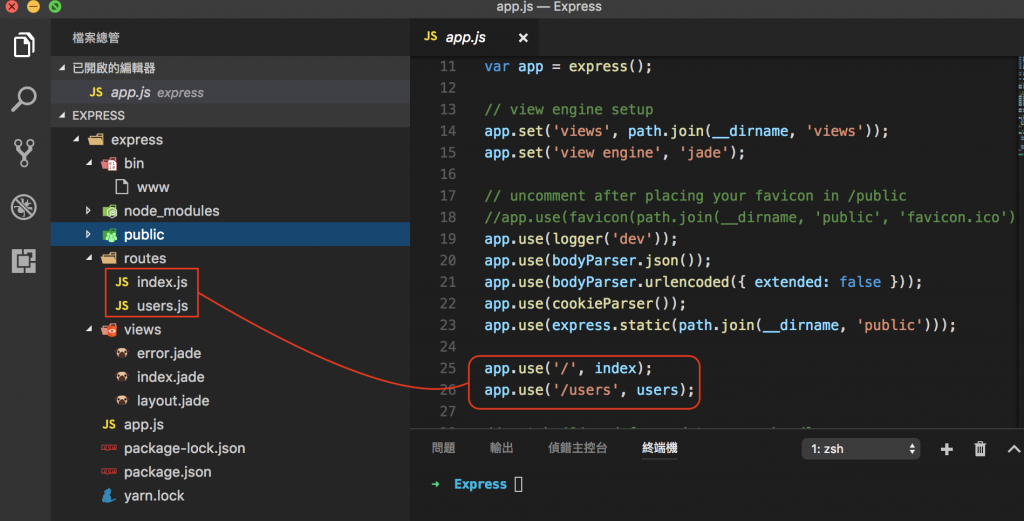Collapse the express folder arrow
1024x521 pixels.
coord(76,139)
